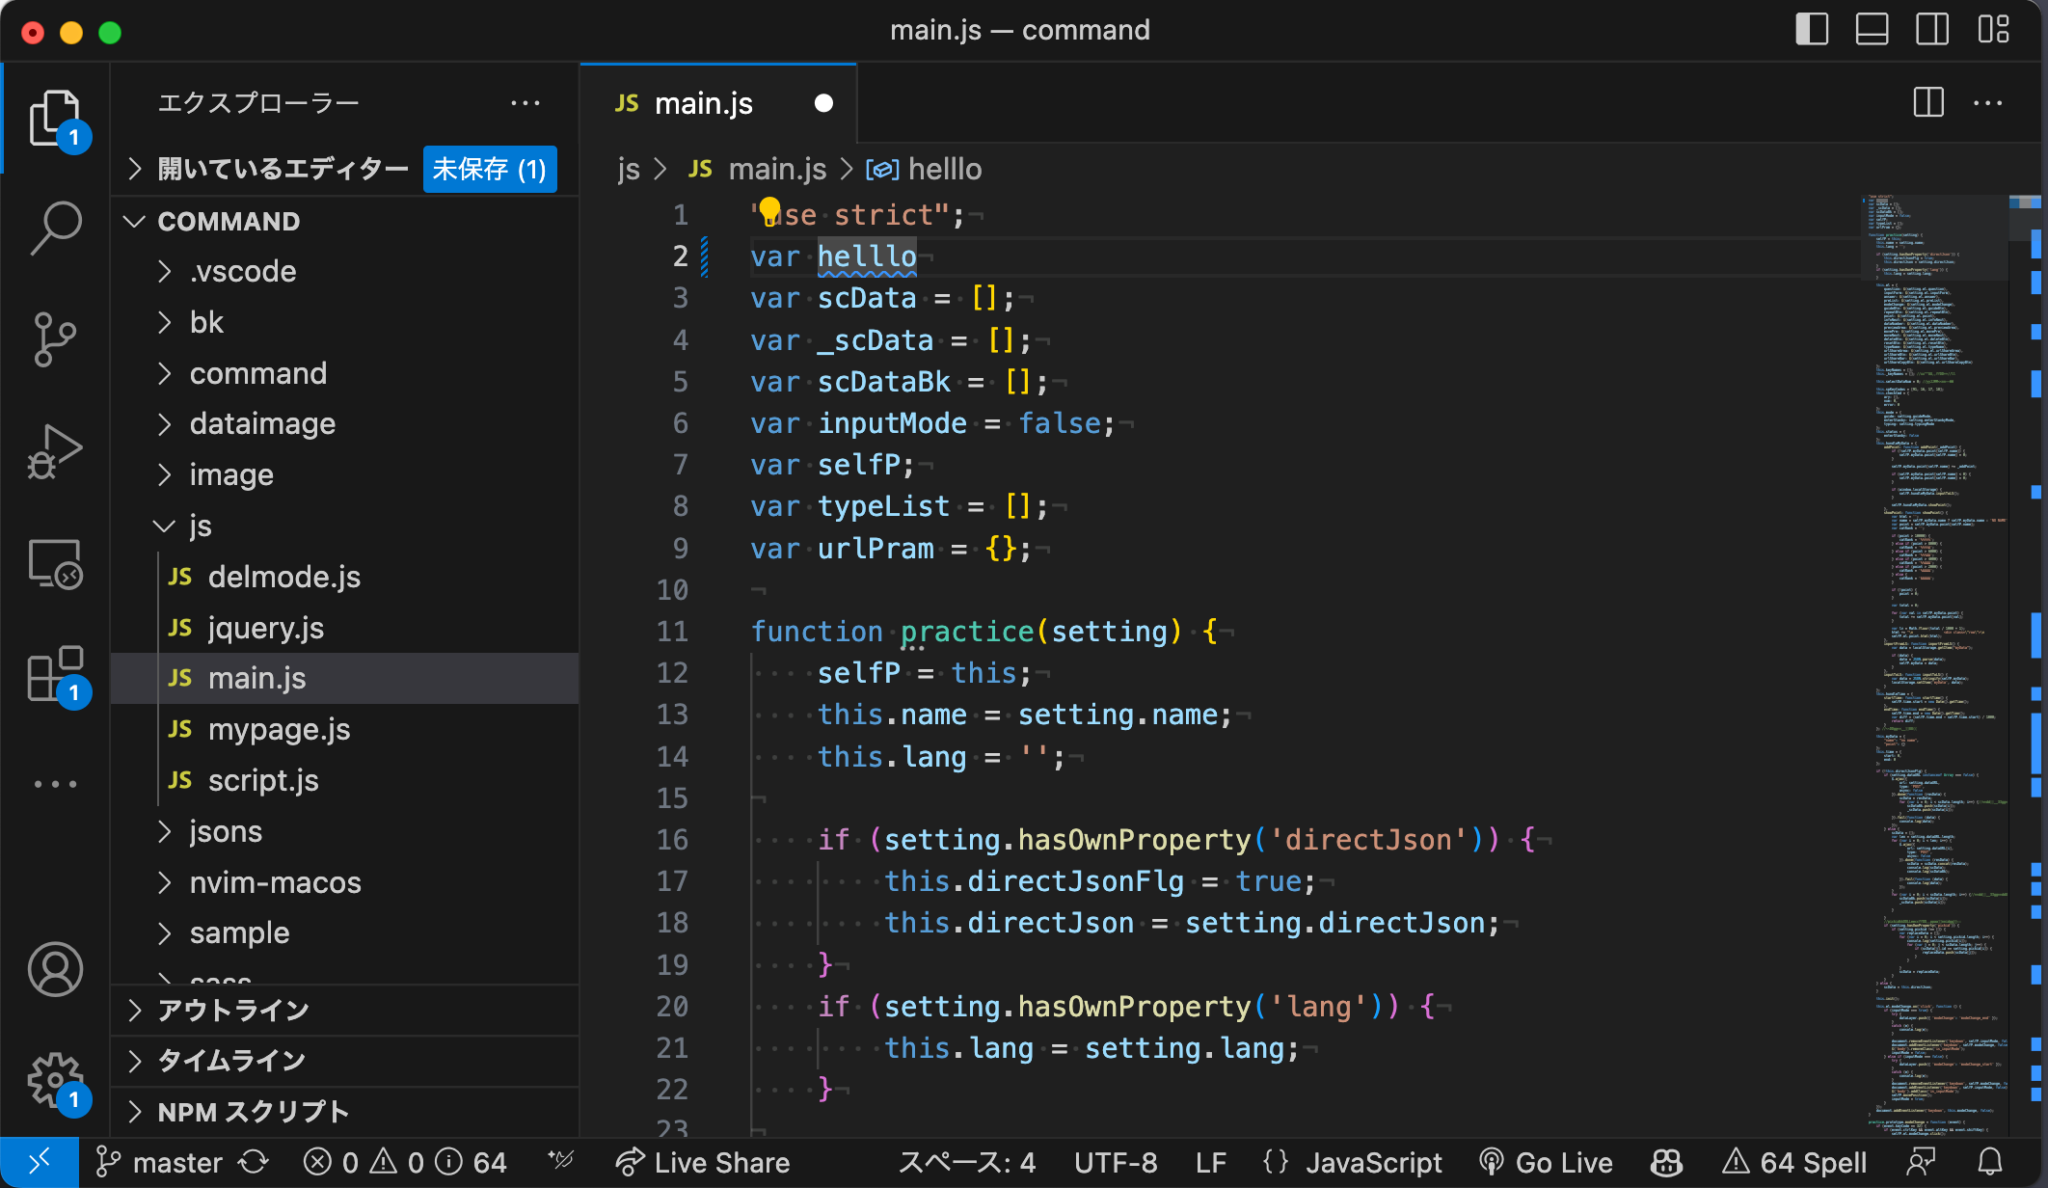Open the Source Control view
2048x1188 pixels.
(x=55, y=339)
